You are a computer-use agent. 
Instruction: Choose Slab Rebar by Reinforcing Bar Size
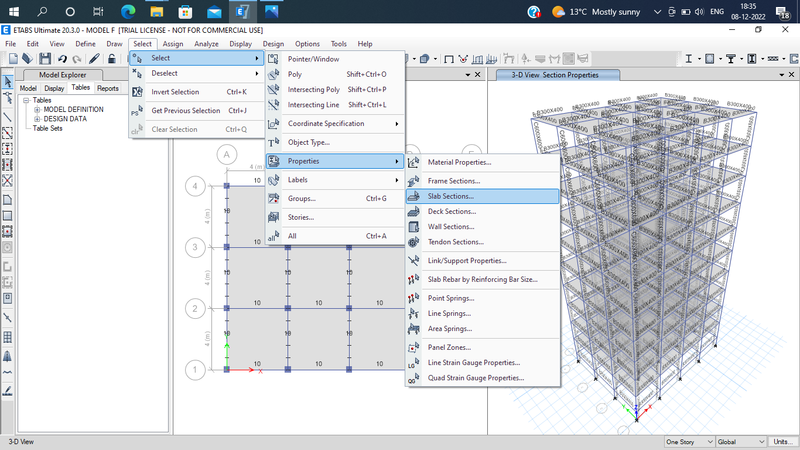click(483, 280)
